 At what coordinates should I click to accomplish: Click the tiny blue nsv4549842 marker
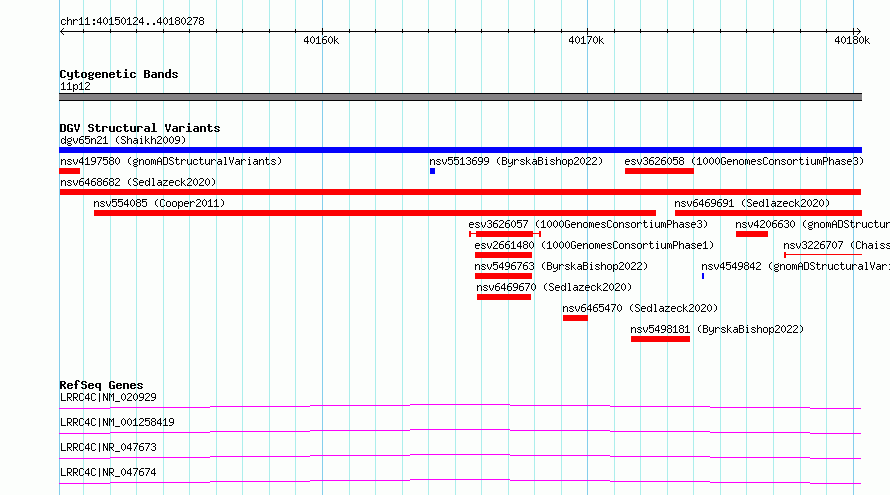tap(703, 276)
